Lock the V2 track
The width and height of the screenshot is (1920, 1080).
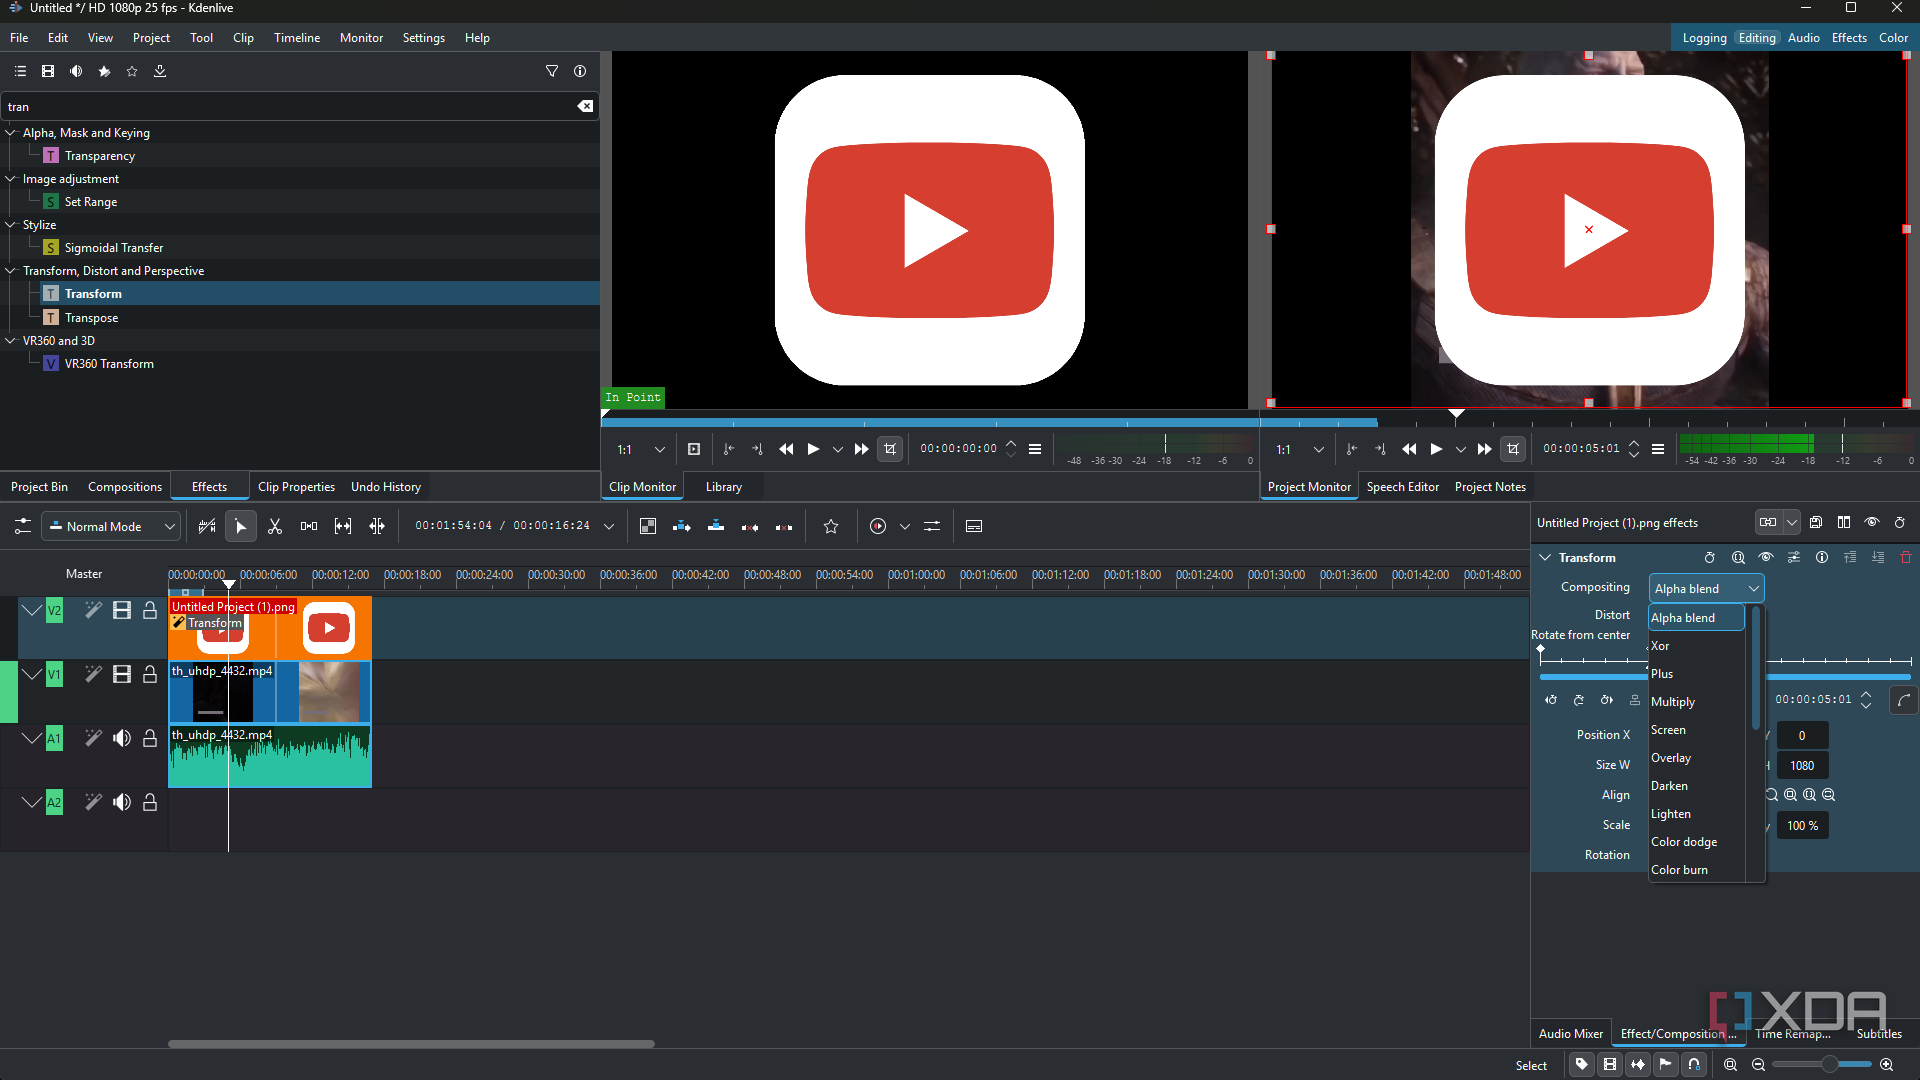[150, 610]
